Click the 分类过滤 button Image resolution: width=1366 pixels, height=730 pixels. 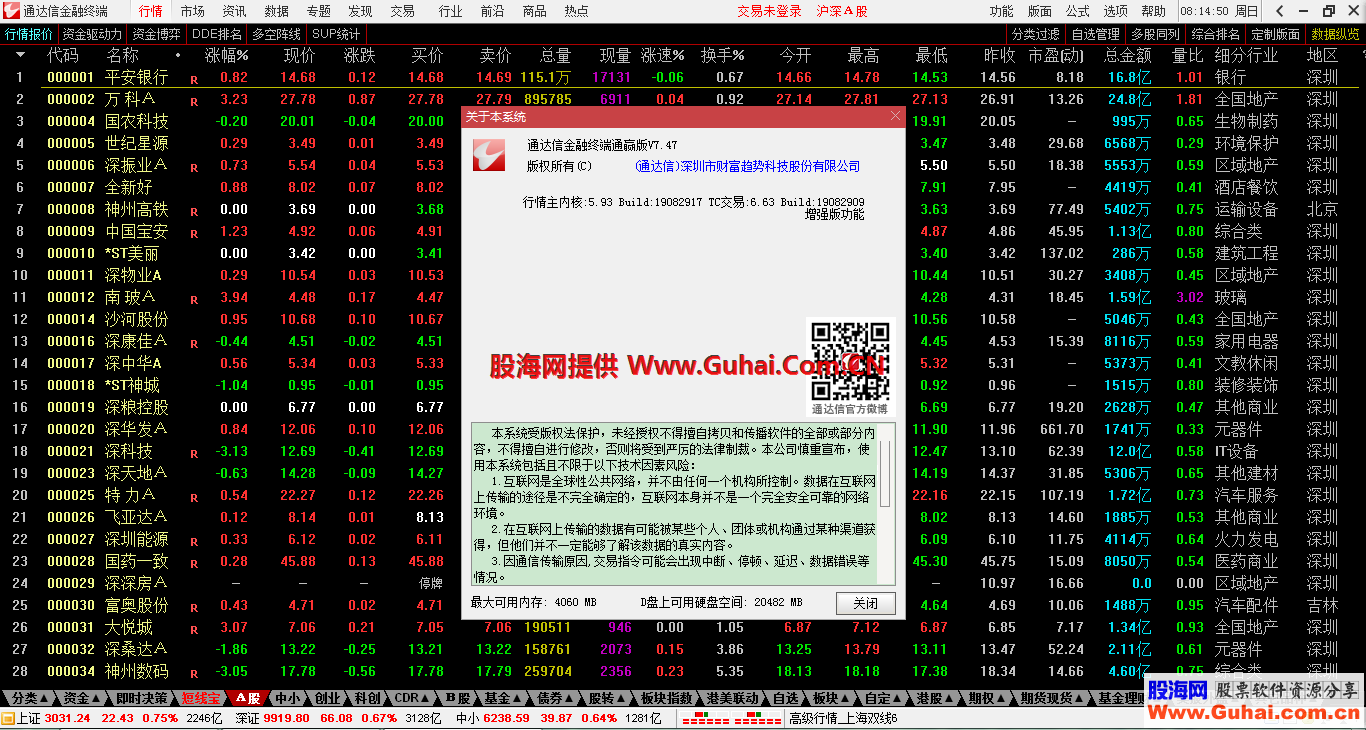1036,34
